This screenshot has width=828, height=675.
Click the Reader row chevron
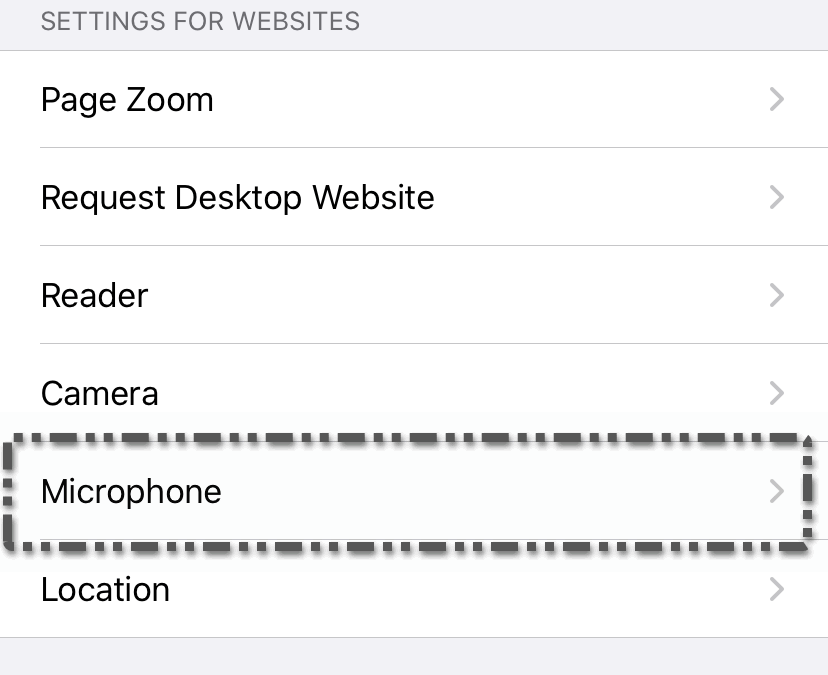pyautogui.click(x=776, y=296)
